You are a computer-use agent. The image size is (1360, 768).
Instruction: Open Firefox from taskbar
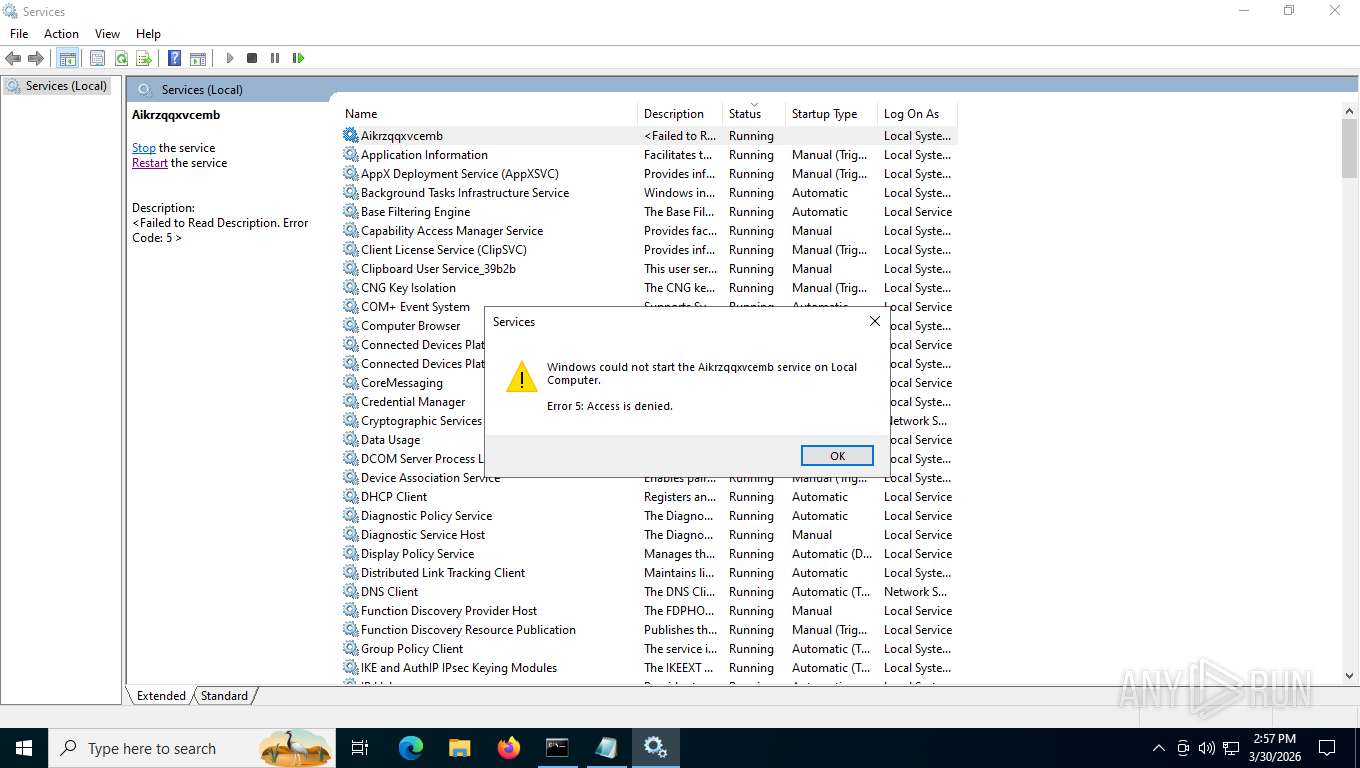click(x=508, y=748)
